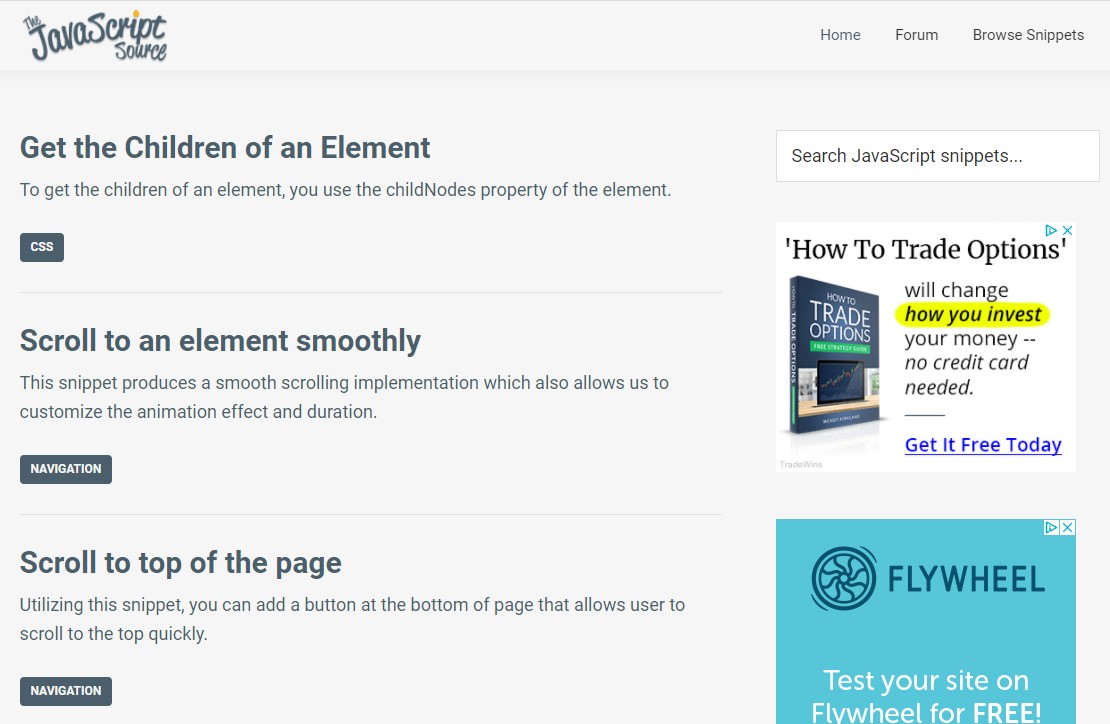1110x724 pixels.
Task: Open Scroll to top of the page article
Action: [x=181, y=563]
